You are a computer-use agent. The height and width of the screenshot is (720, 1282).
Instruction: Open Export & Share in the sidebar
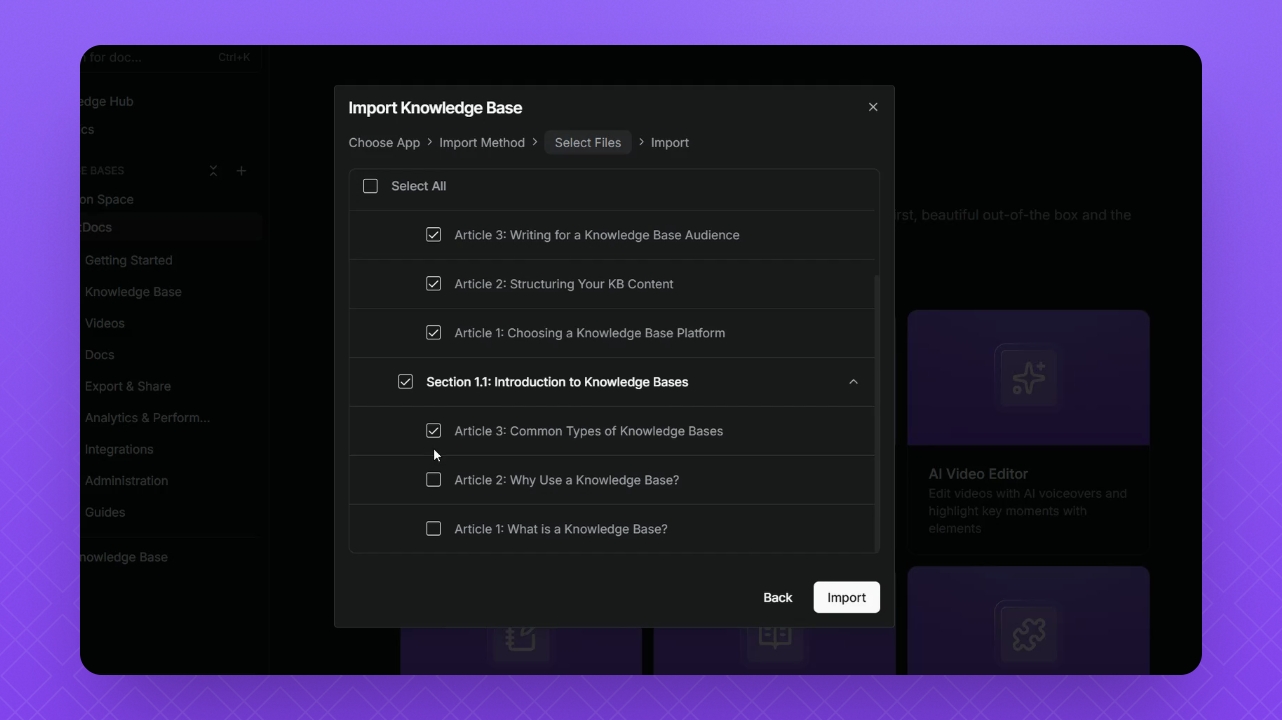pyautogui.click(x=128, y=386)
